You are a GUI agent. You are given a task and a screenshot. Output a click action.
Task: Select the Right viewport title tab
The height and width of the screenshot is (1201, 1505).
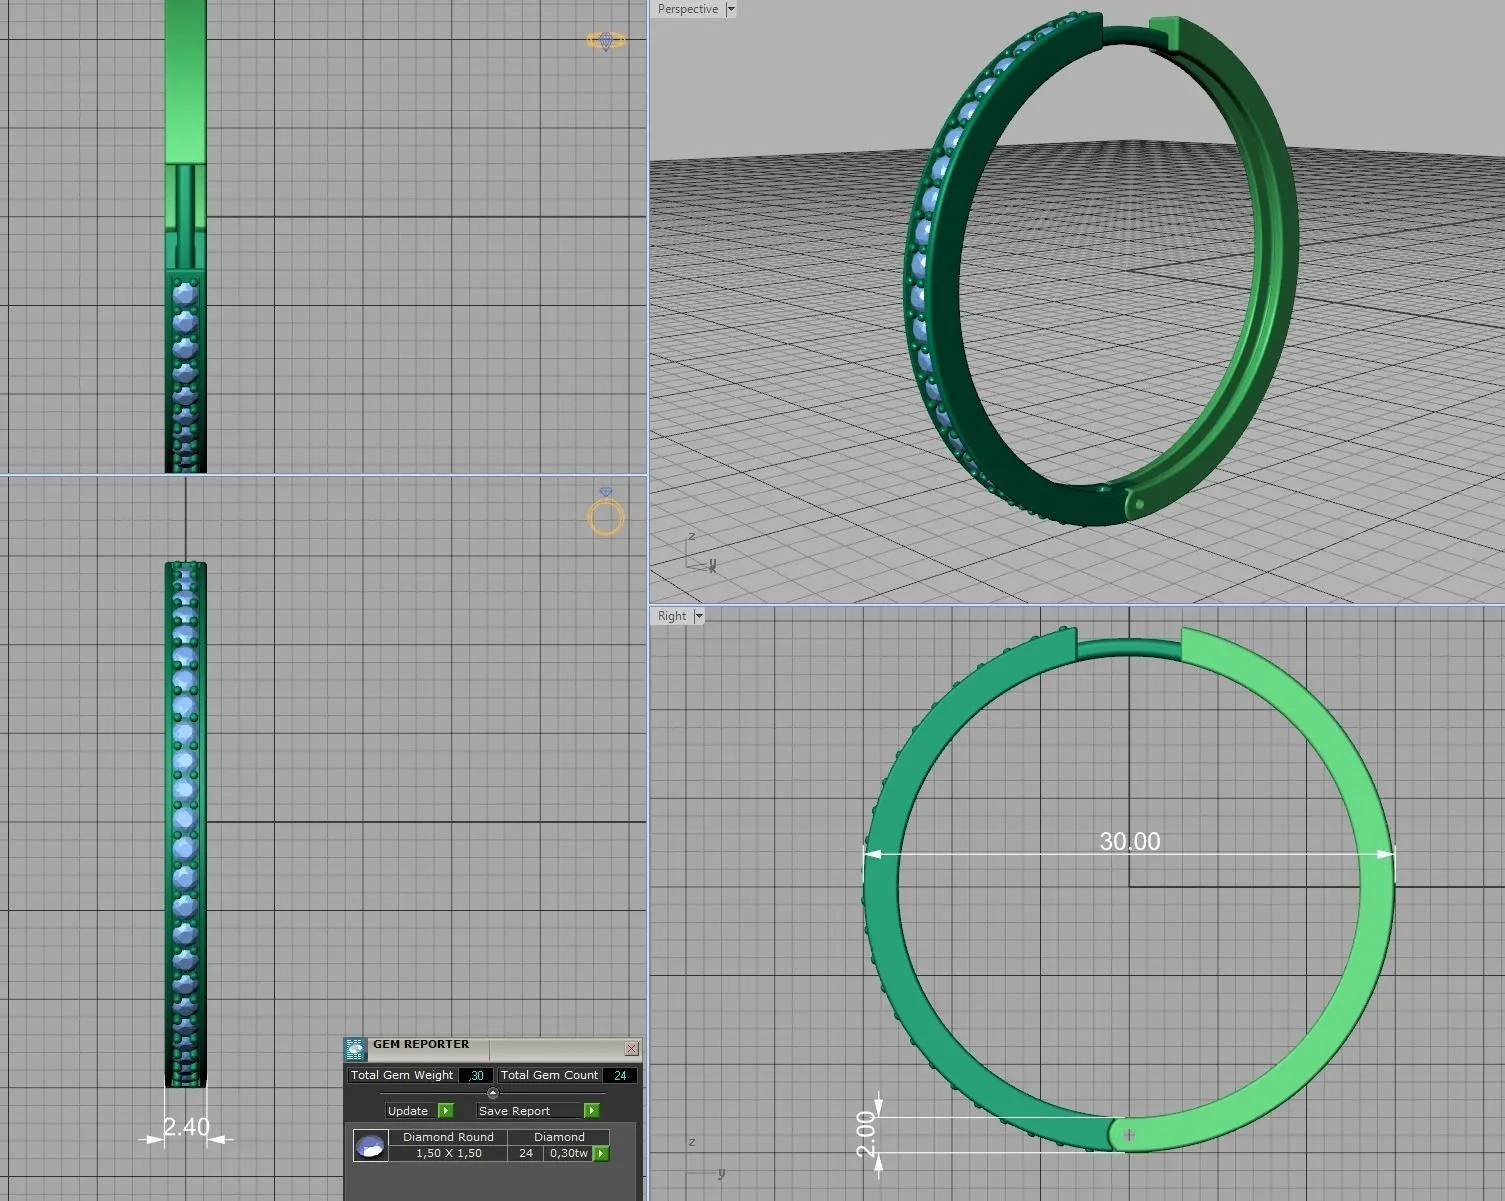[x=672, y=616]
